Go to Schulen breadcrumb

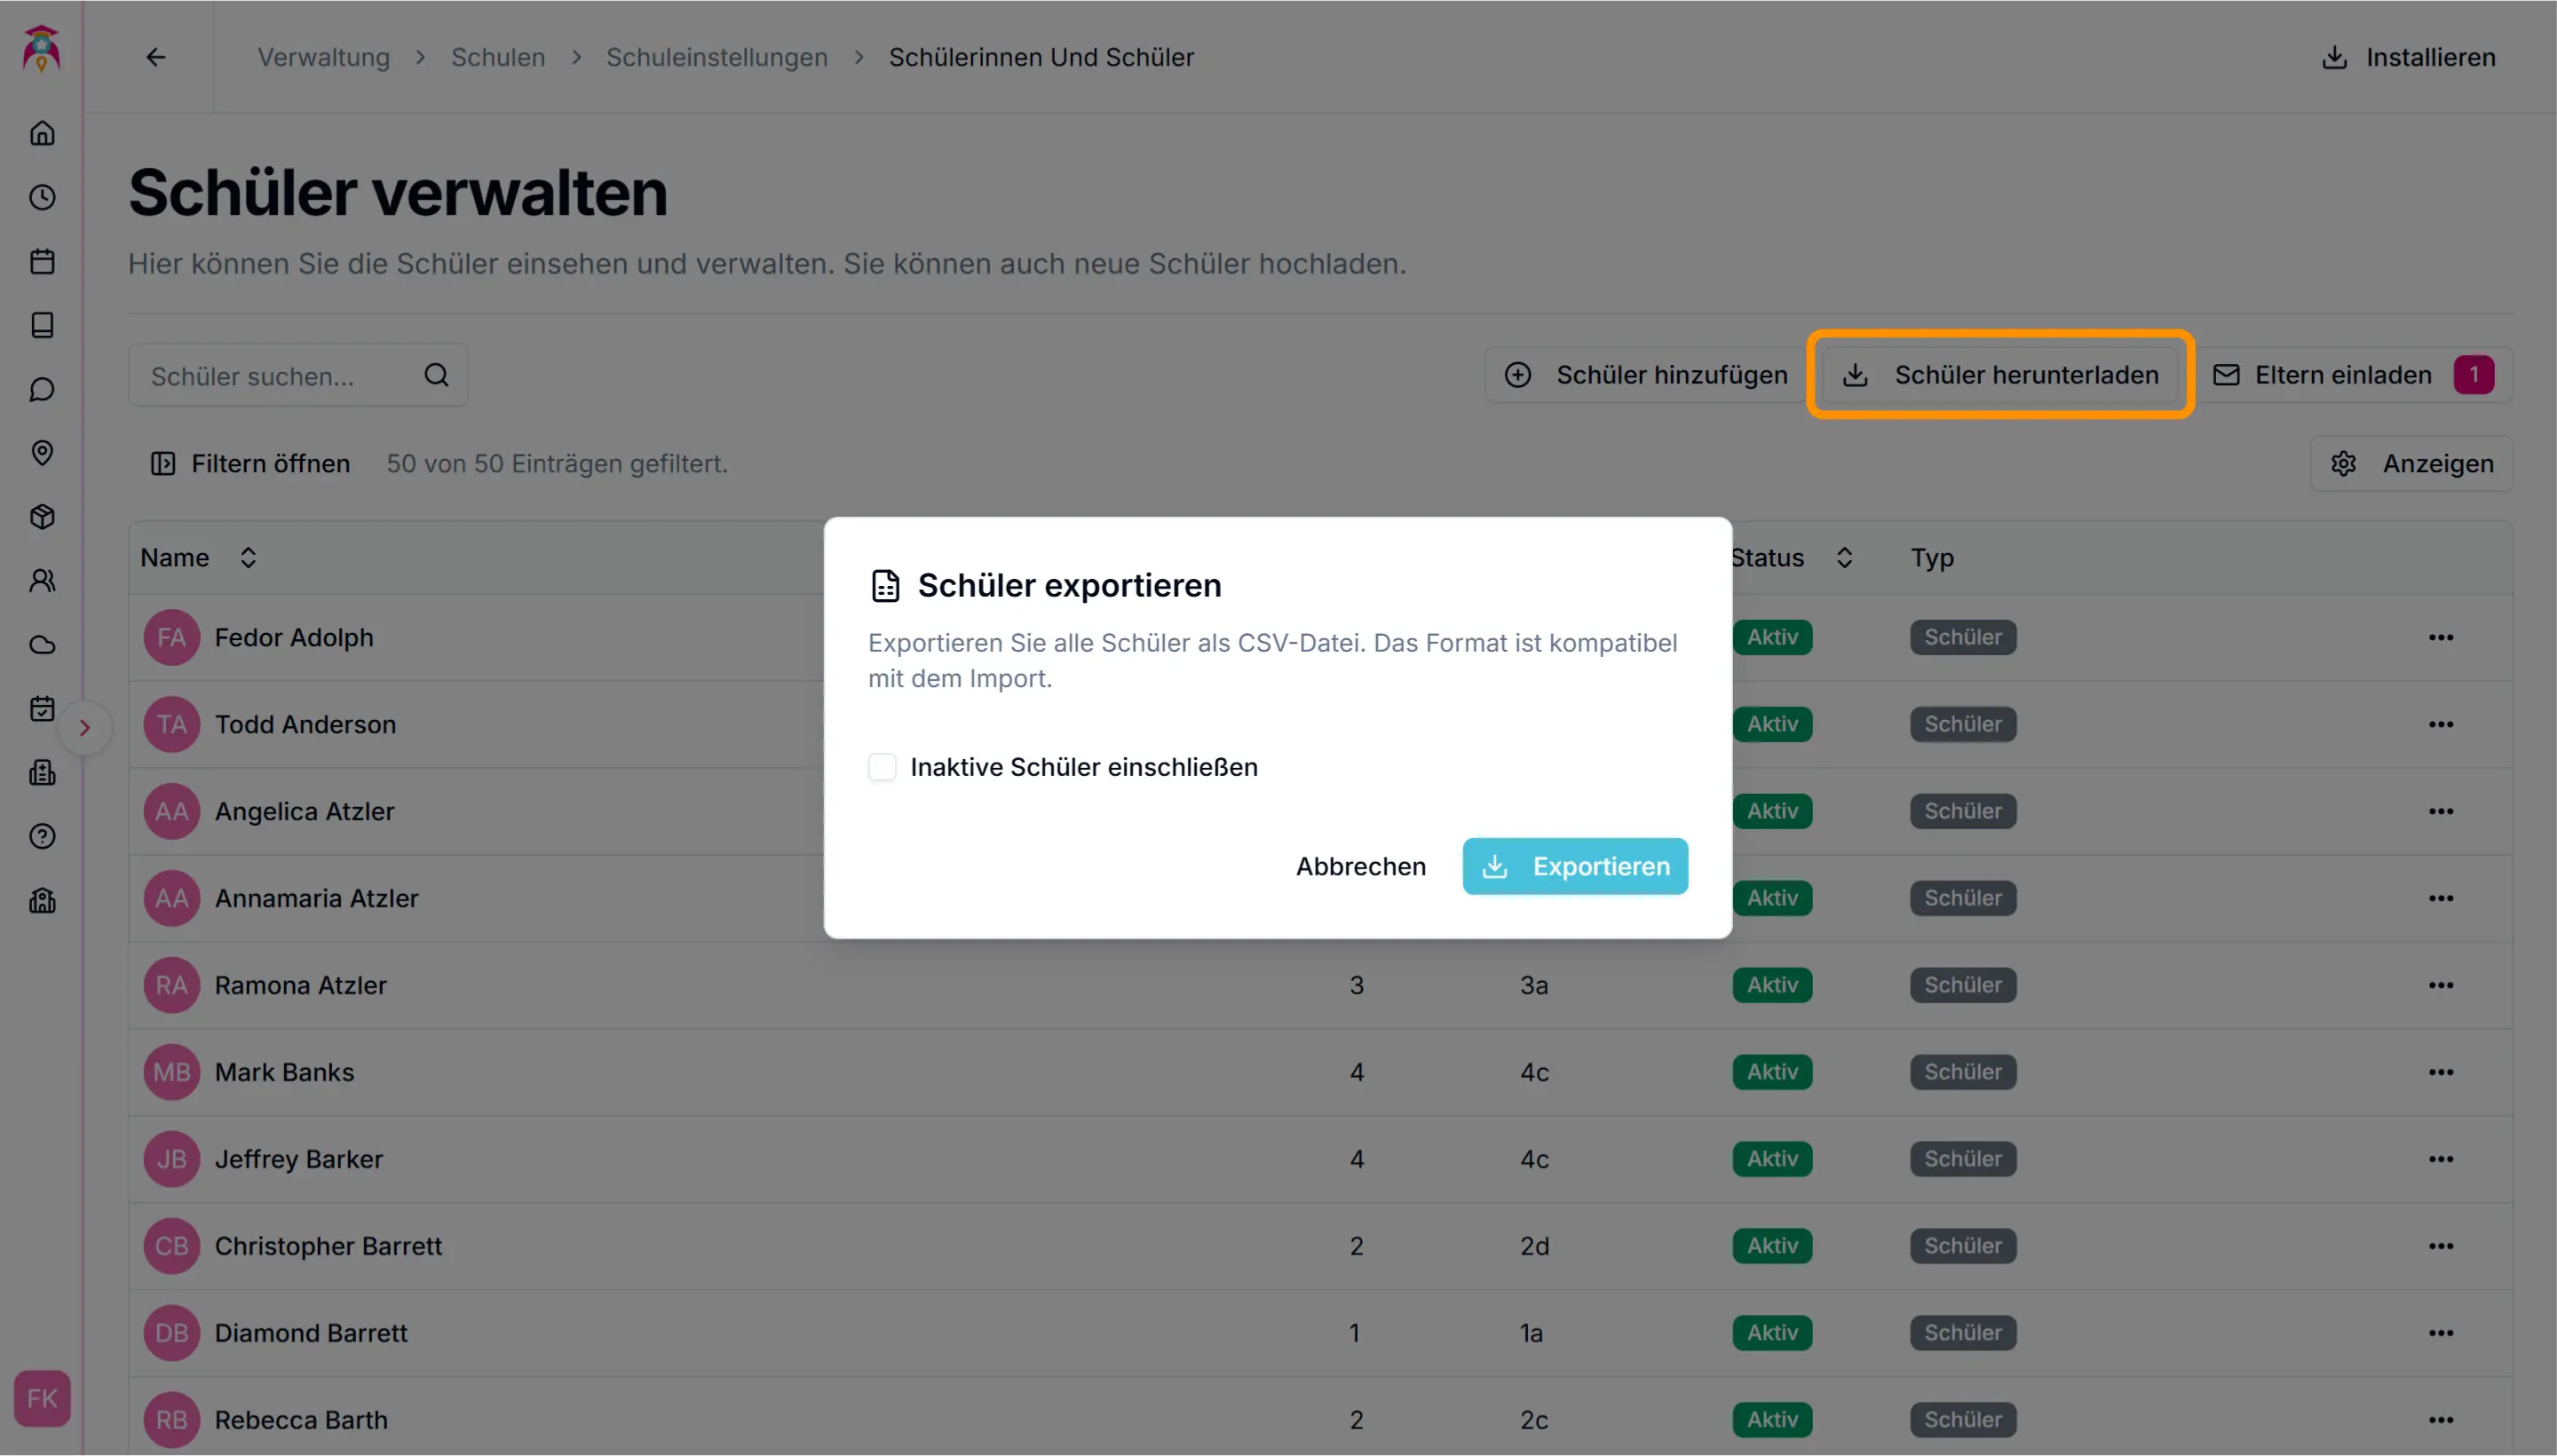tap(498, 57)
